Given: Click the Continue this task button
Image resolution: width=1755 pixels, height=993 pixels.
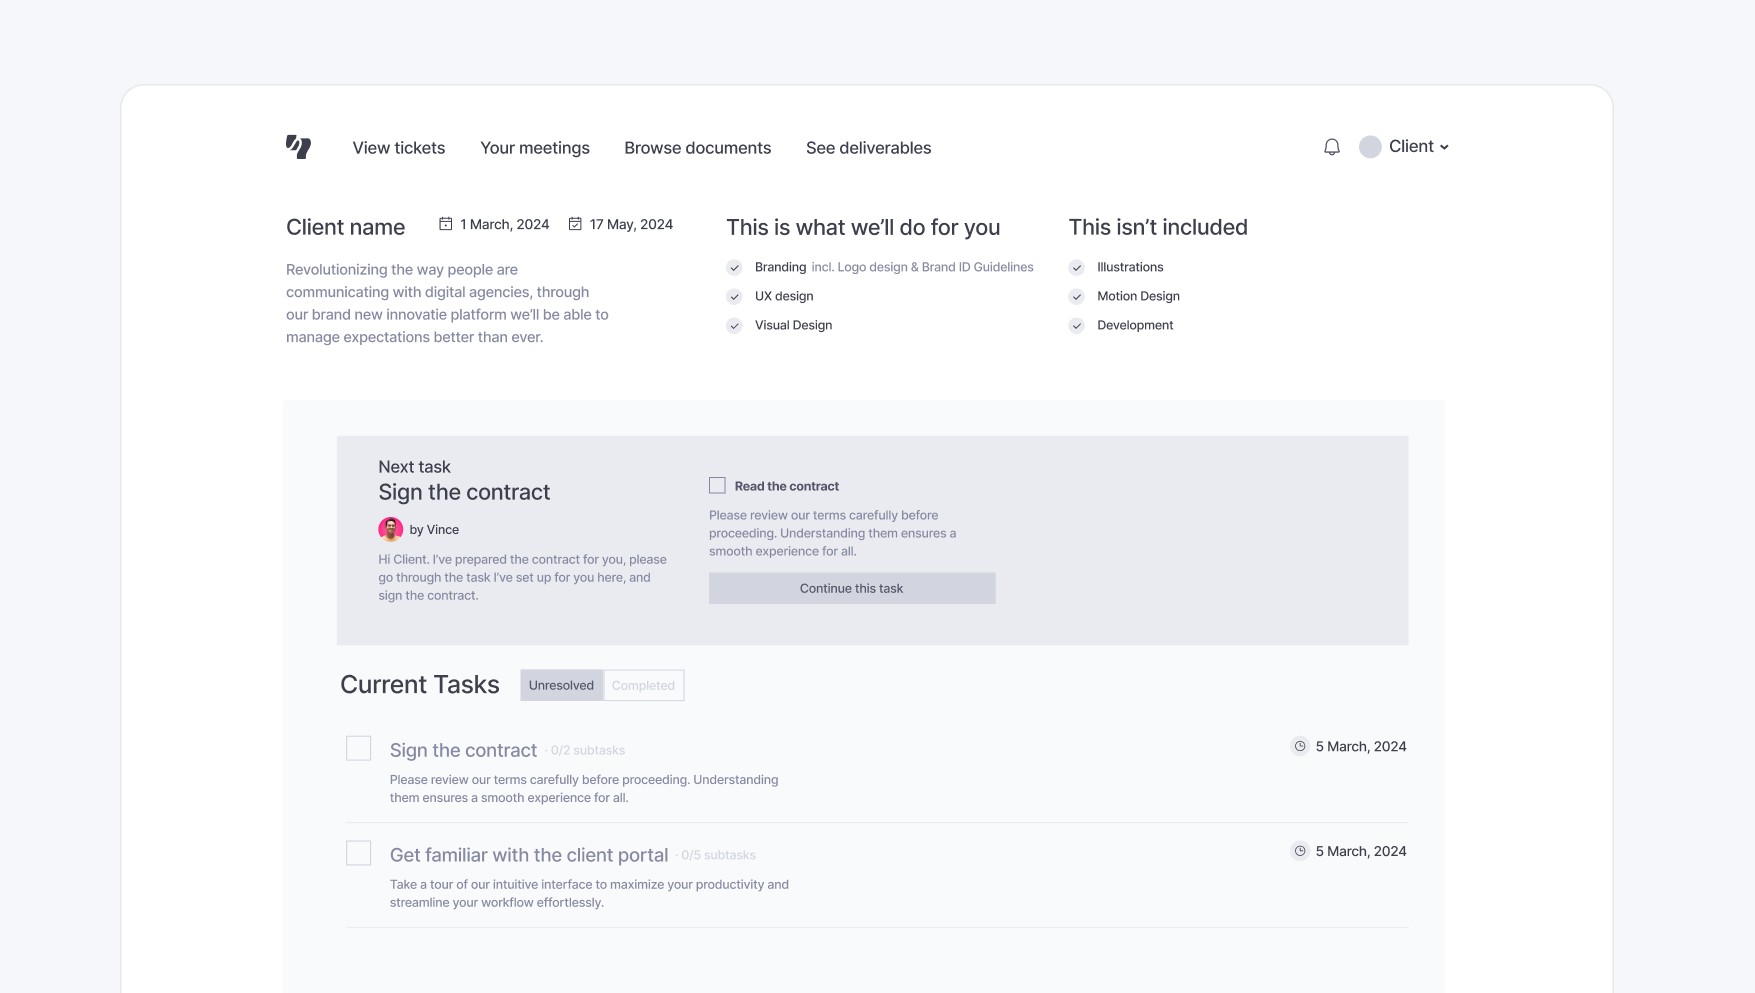Looking at the screenshot, I should pos(852,588).
